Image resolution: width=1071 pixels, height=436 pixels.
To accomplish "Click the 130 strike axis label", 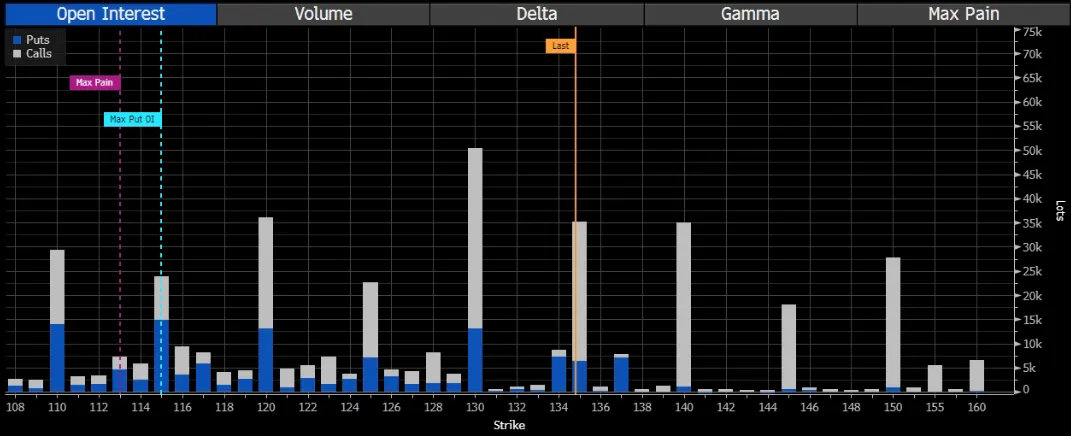I will pyautogui.click(x=475, y=407).
